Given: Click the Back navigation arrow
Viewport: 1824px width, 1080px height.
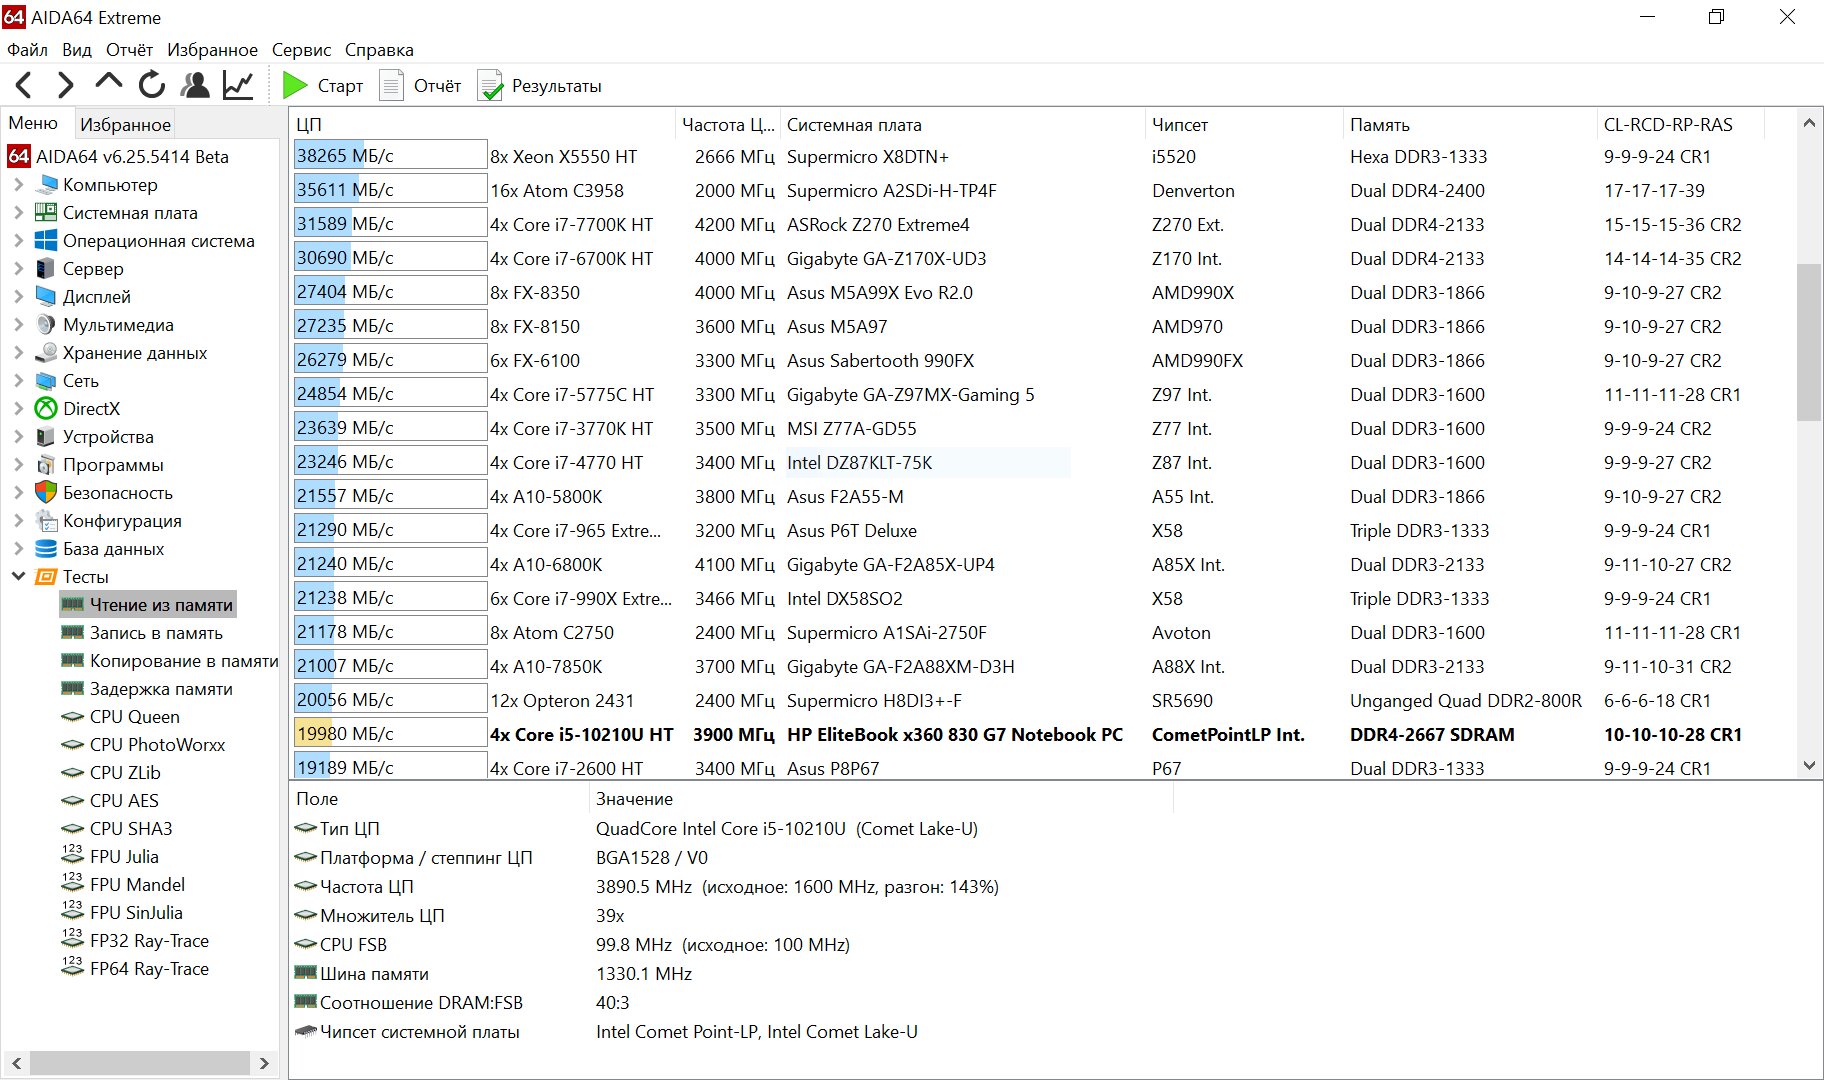Looking at the screenshot, I should 24,86.
